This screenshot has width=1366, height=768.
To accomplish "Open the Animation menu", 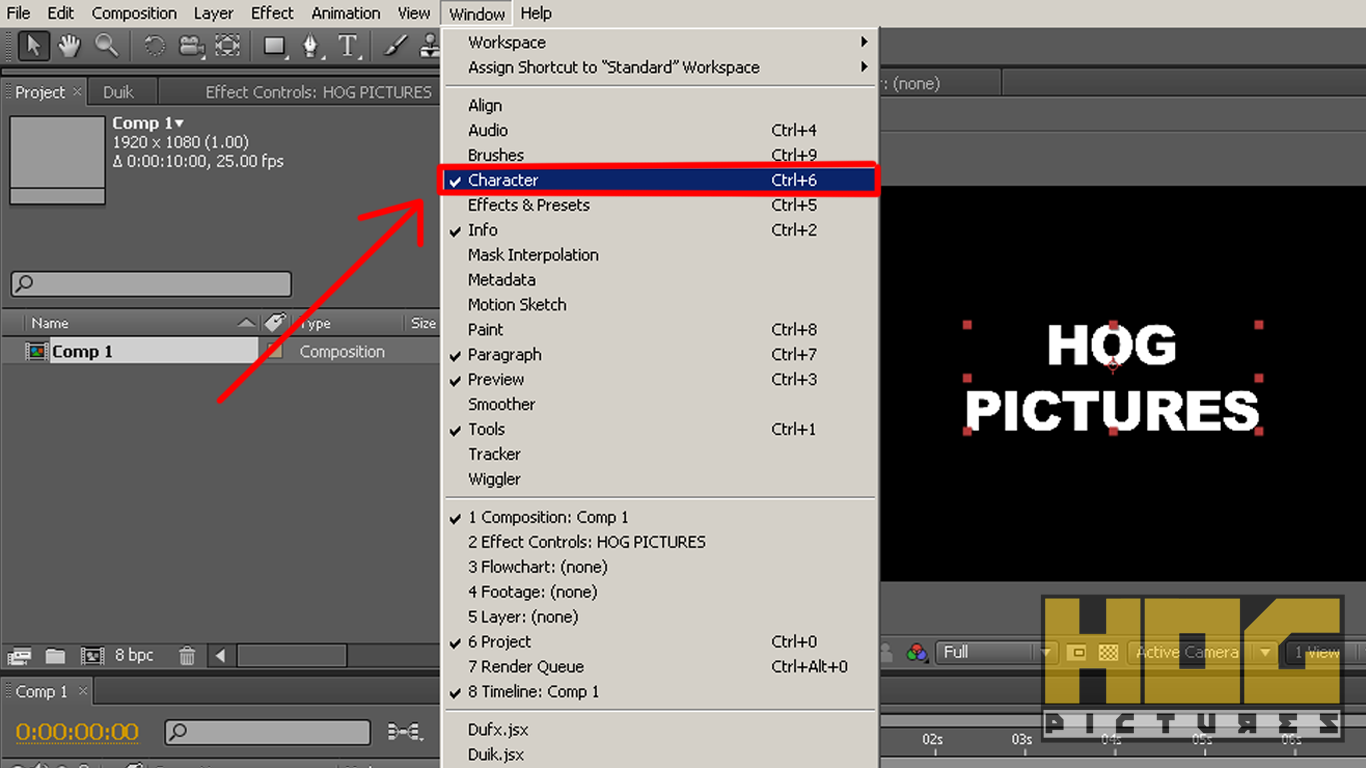I will click(x=345, y=13).
